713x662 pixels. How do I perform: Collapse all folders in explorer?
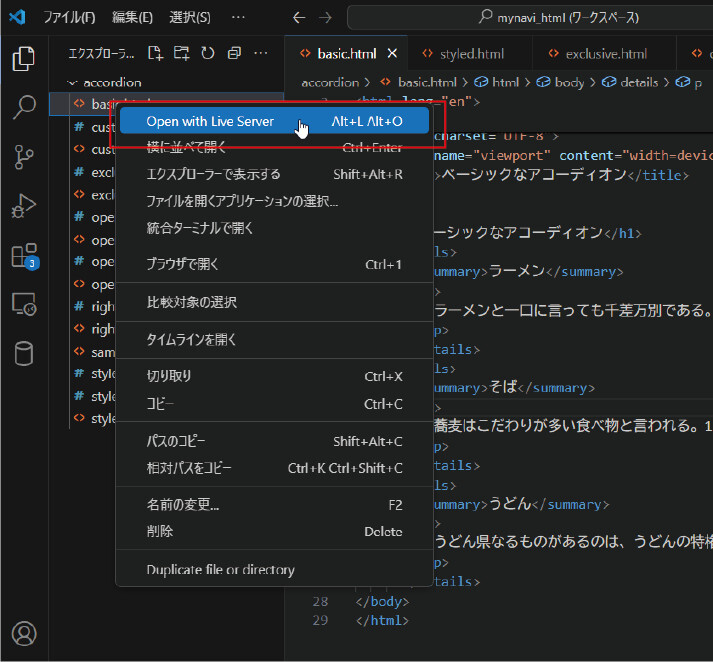(234, 54)
